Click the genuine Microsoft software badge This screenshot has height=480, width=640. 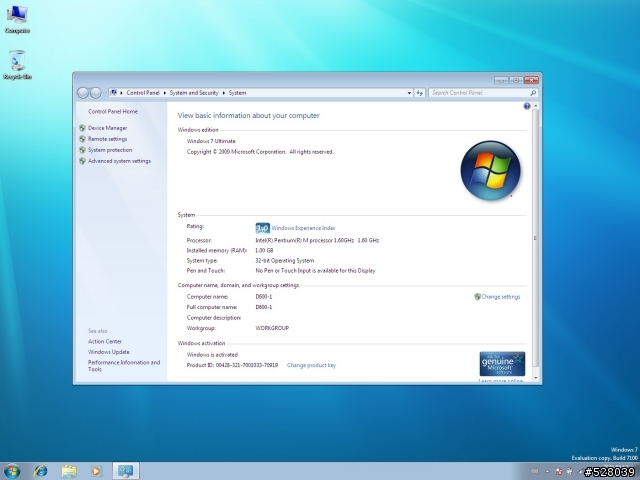[502, 364]
